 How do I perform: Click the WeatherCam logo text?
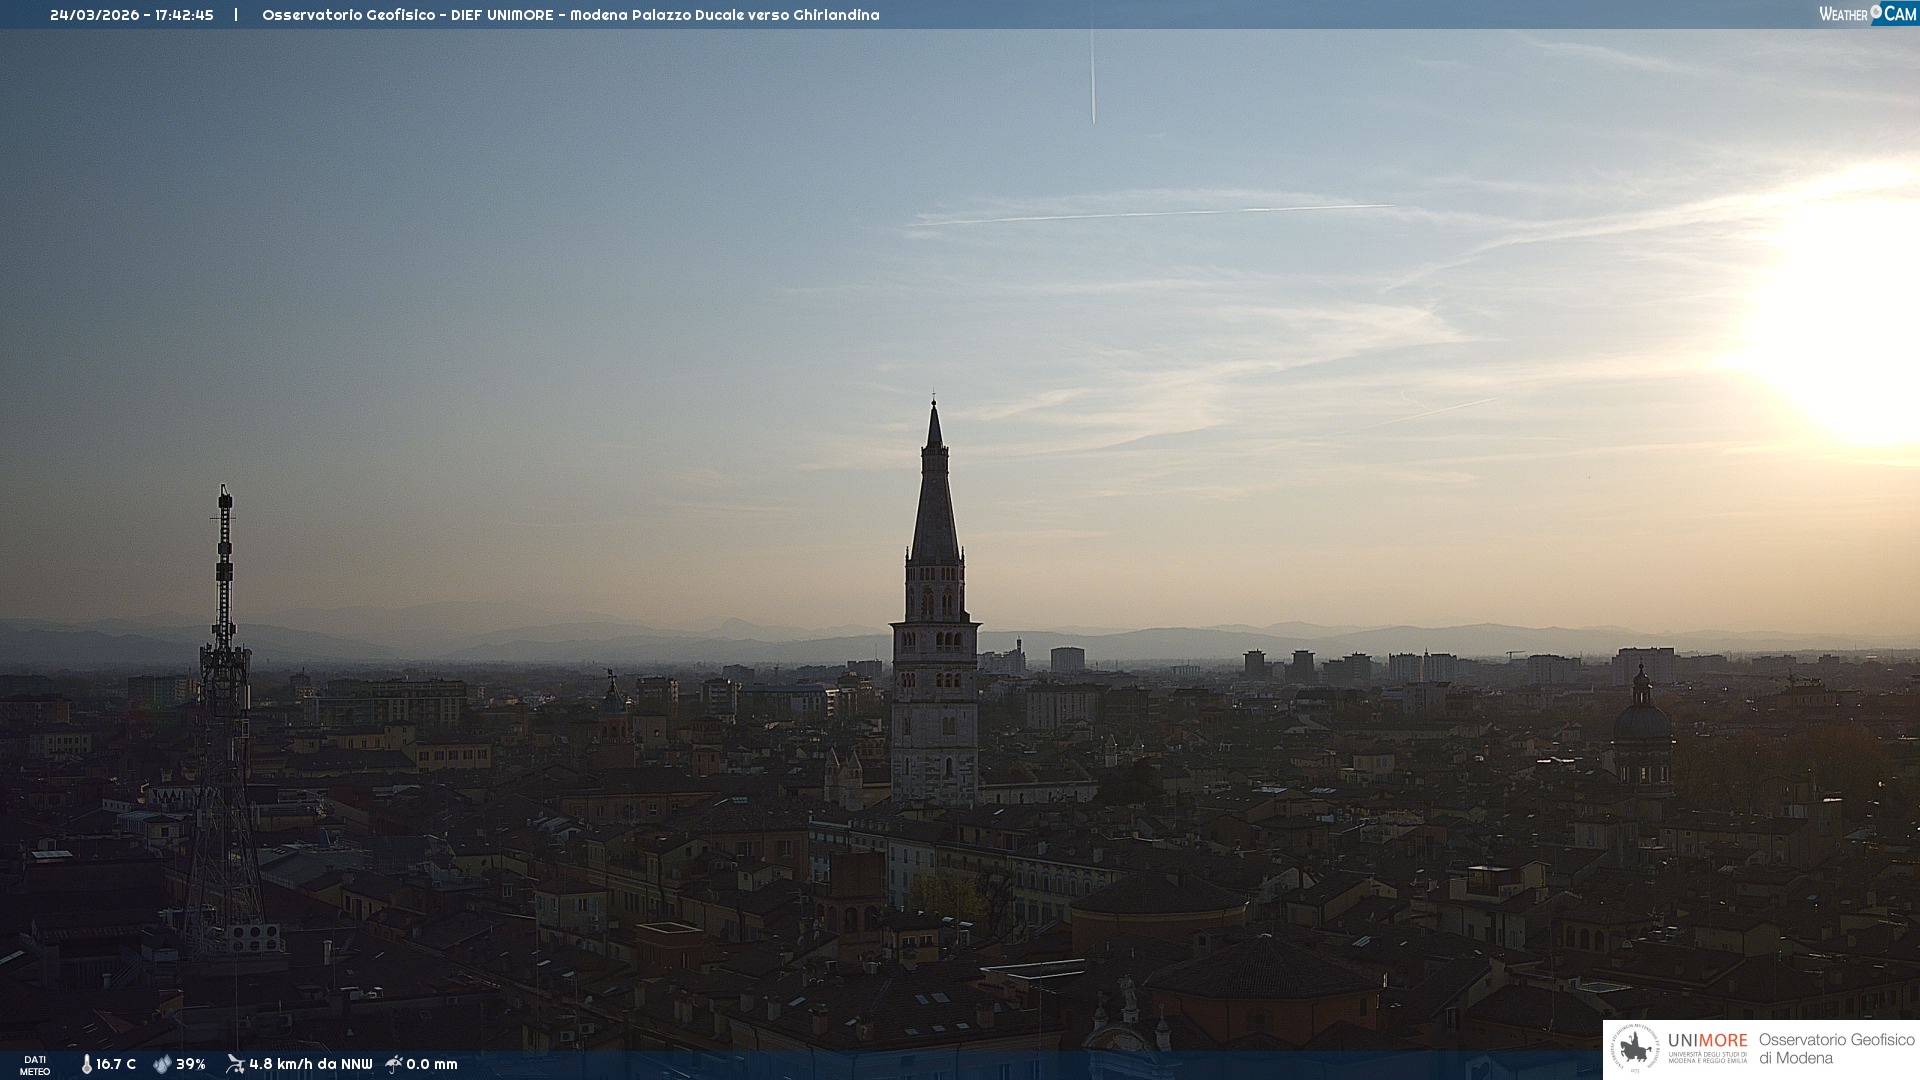coord(1867,13)
